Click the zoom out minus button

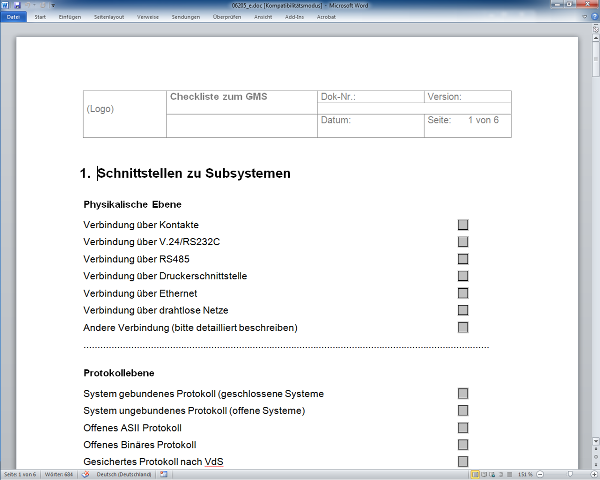[x=541, y=474]
